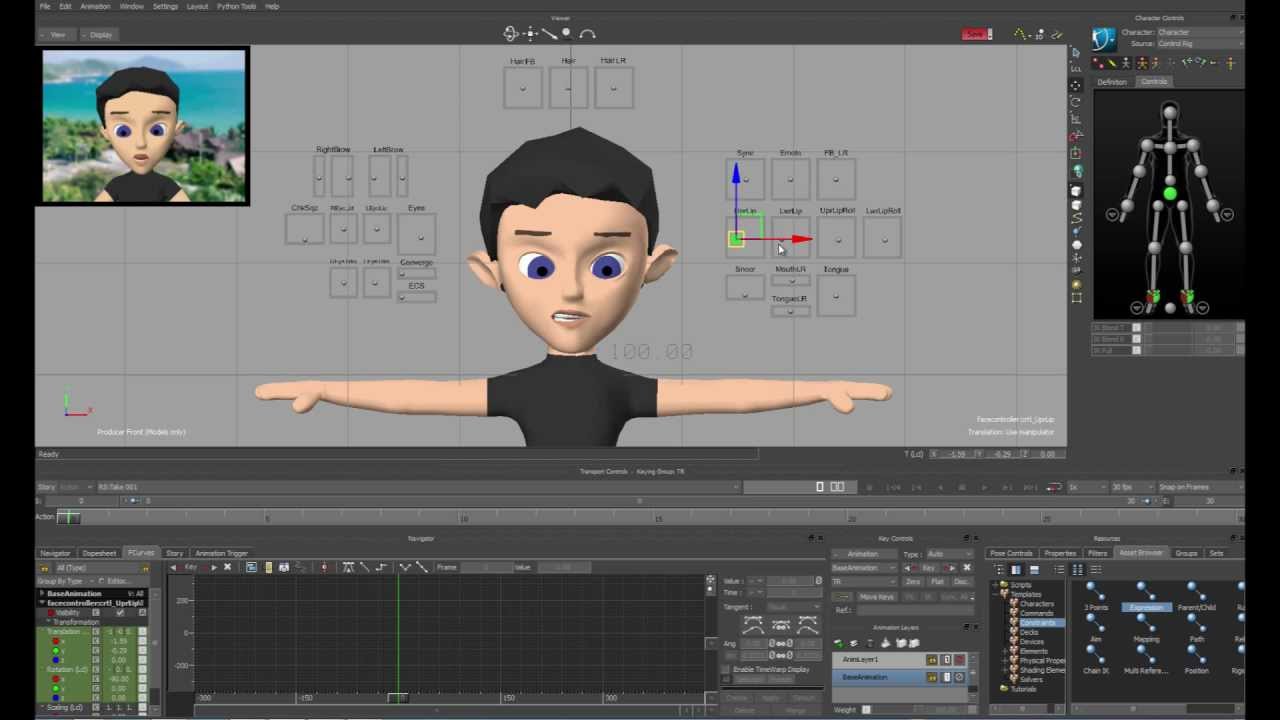Click the Character Controls blue logo icon
Image resolution: width=1280 pixels, height=720 pixels.
point(1104,39)
